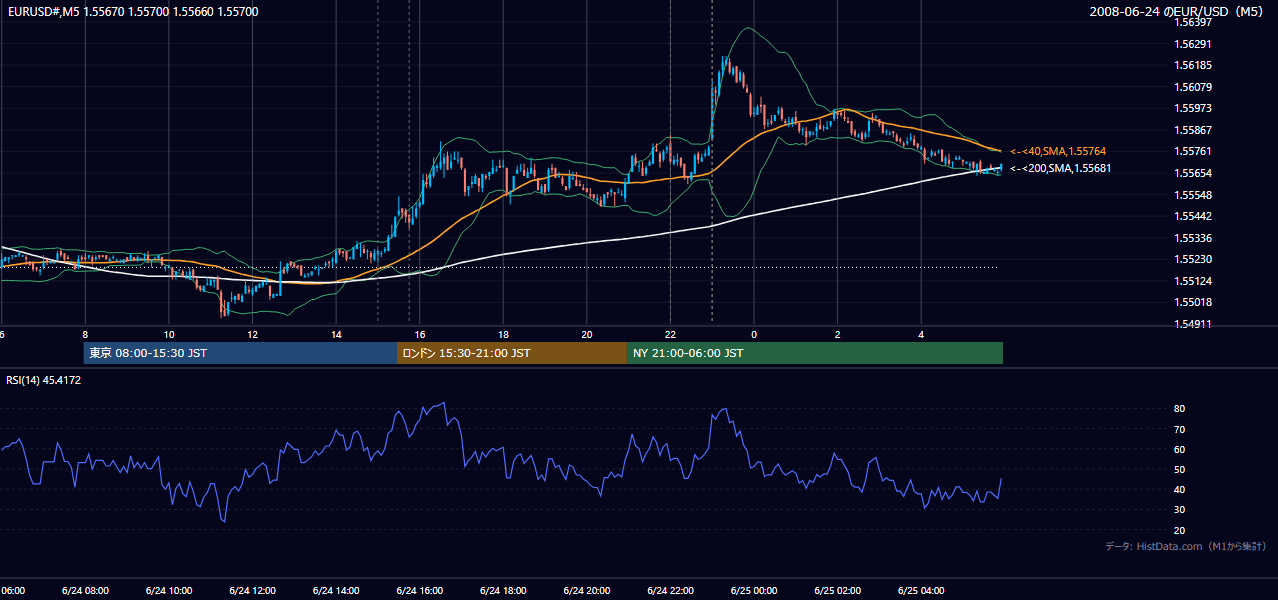
Task: Click RSI scale value 20 on right axis
Action: click(x=1180, y=530)
